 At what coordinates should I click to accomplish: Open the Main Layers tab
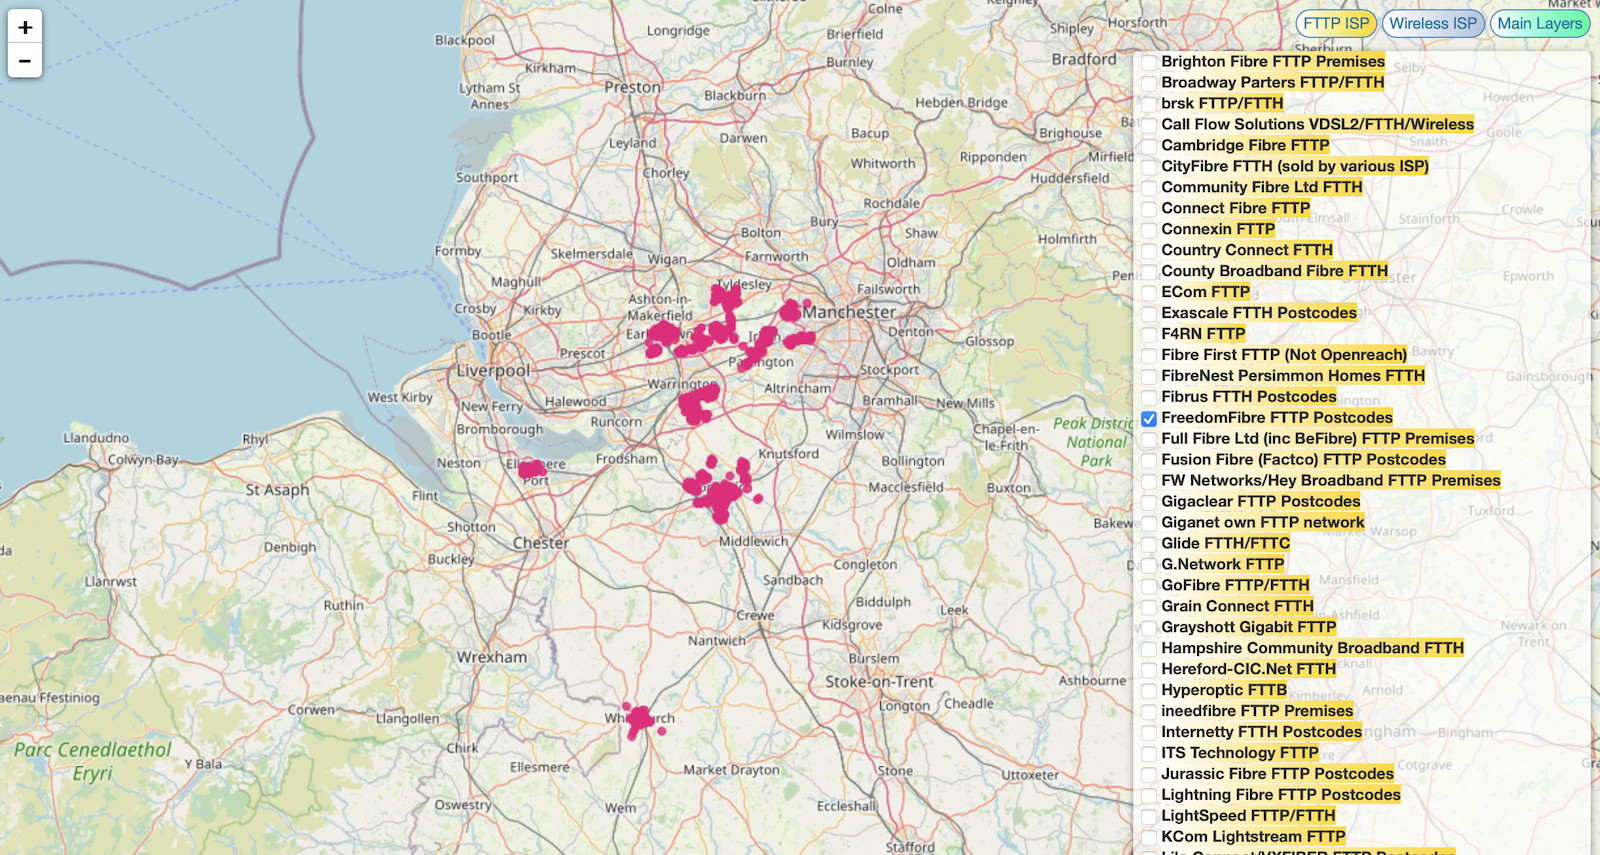[1539, 24]
